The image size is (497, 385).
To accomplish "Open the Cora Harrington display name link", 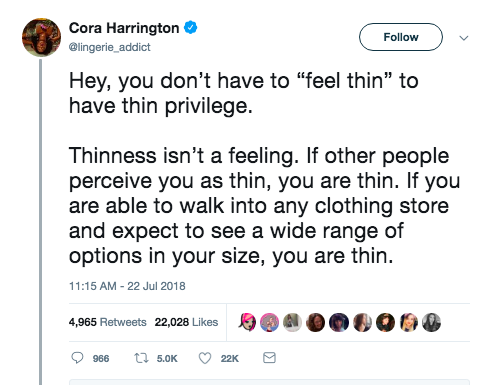I will [124, 28].
